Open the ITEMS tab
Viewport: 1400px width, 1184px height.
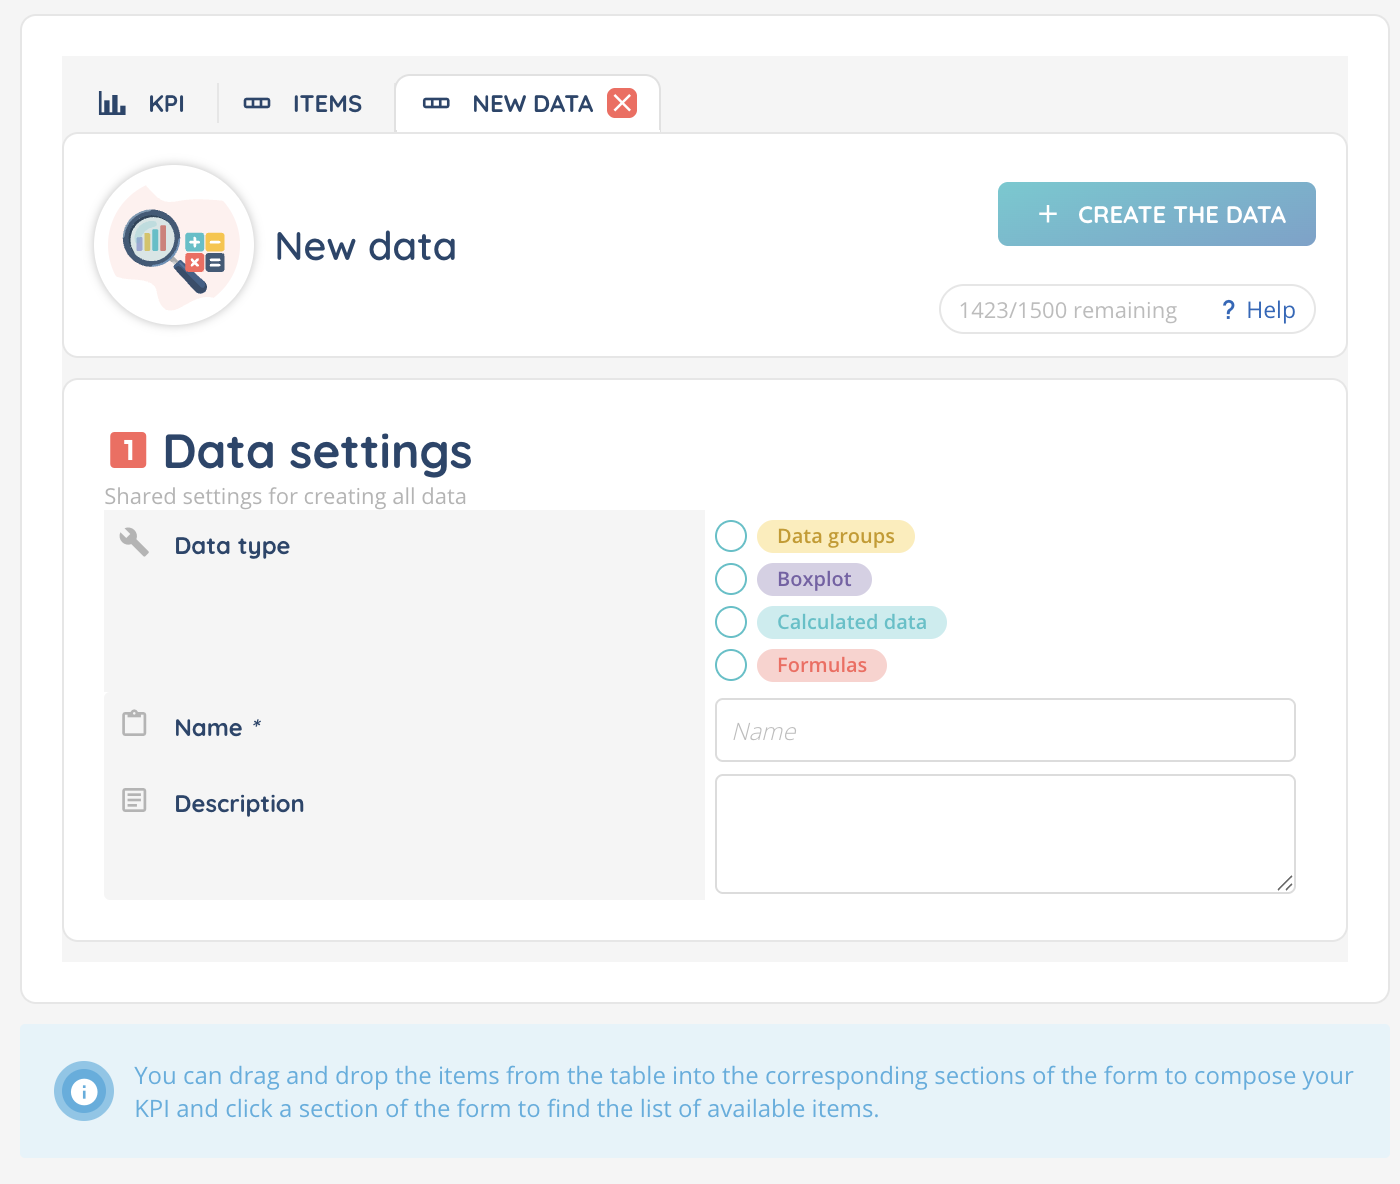point(327,104)
